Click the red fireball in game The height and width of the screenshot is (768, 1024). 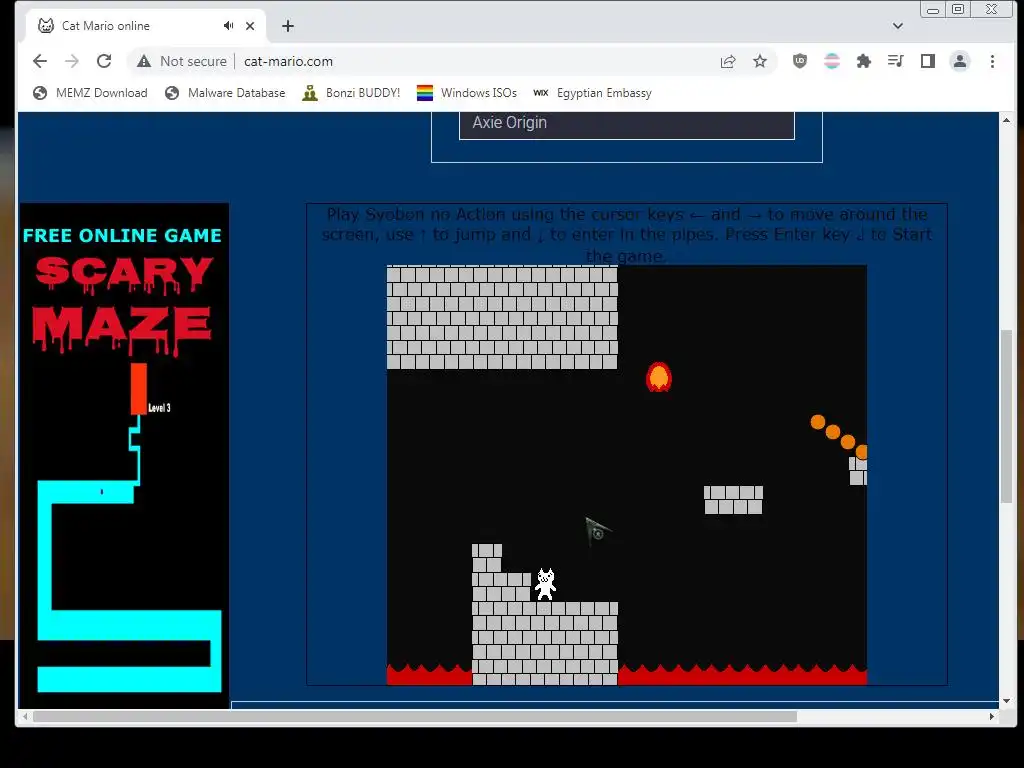coord(659,377)
